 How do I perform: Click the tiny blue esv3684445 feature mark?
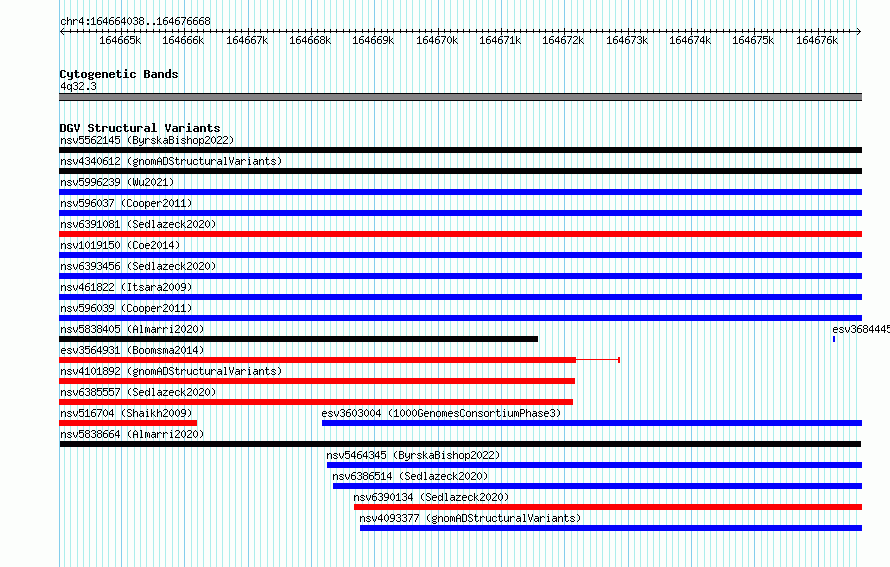[834, 339]
